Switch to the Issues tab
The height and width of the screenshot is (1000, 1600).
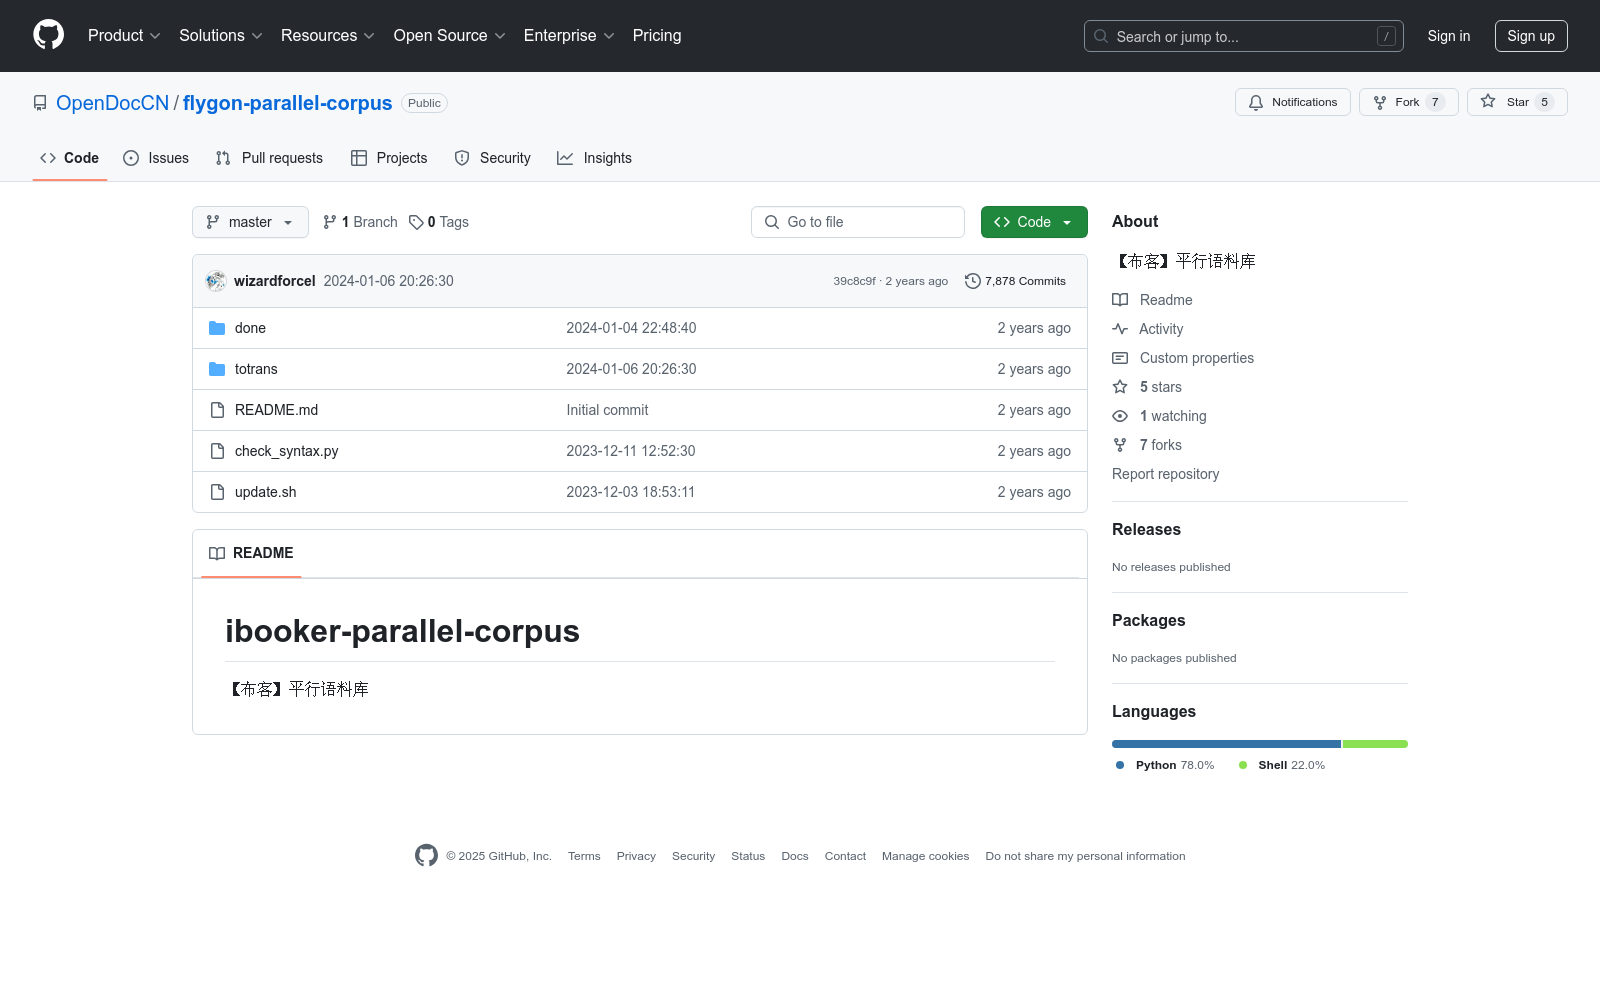pos(156,158)
